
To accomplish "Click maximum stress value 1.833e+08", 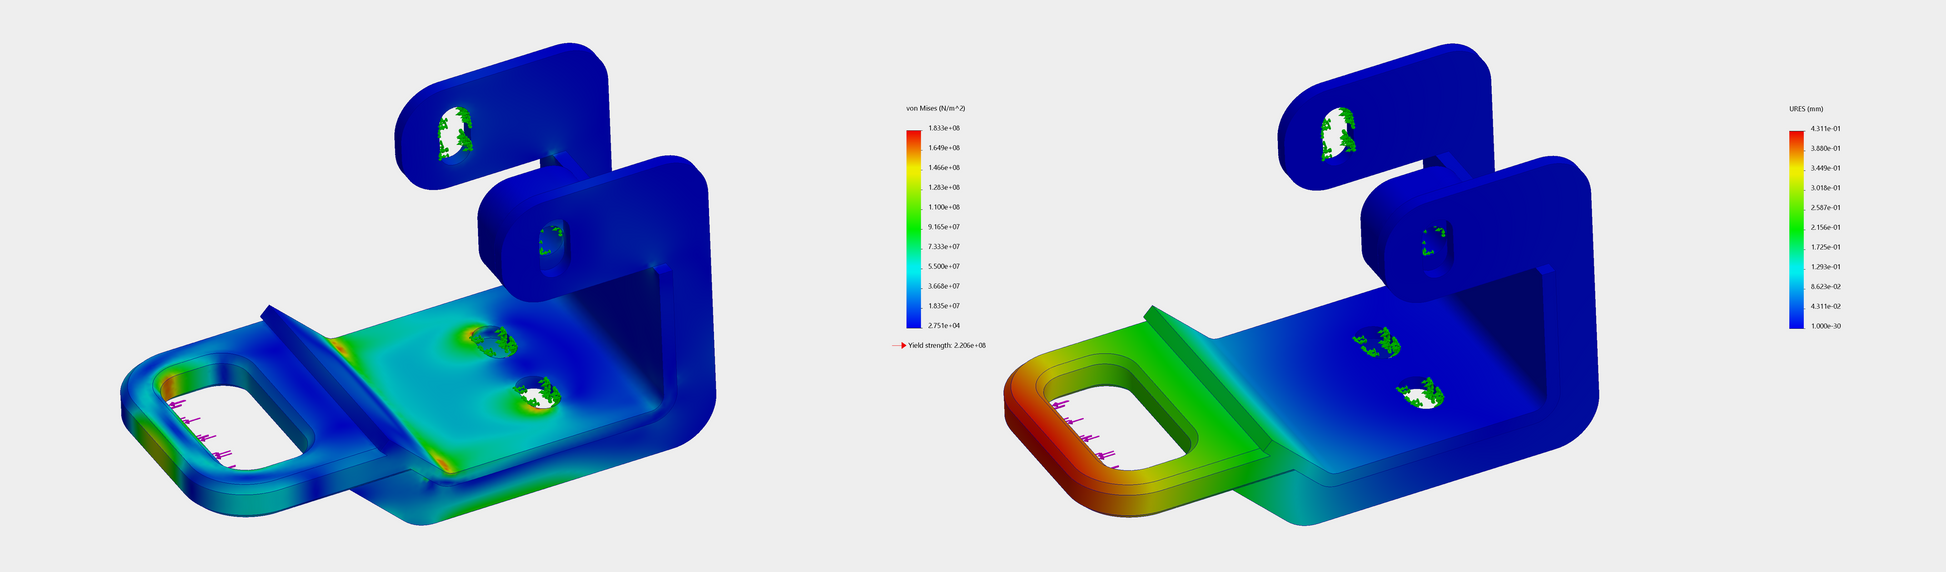I will 944,128.
